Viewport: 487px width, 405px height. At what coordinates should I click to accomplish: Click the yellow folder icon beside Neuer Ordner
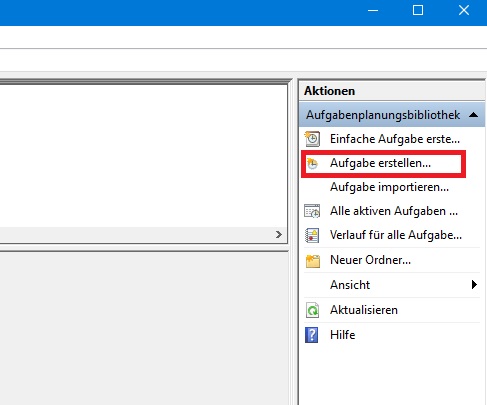[x=313, y=261]
